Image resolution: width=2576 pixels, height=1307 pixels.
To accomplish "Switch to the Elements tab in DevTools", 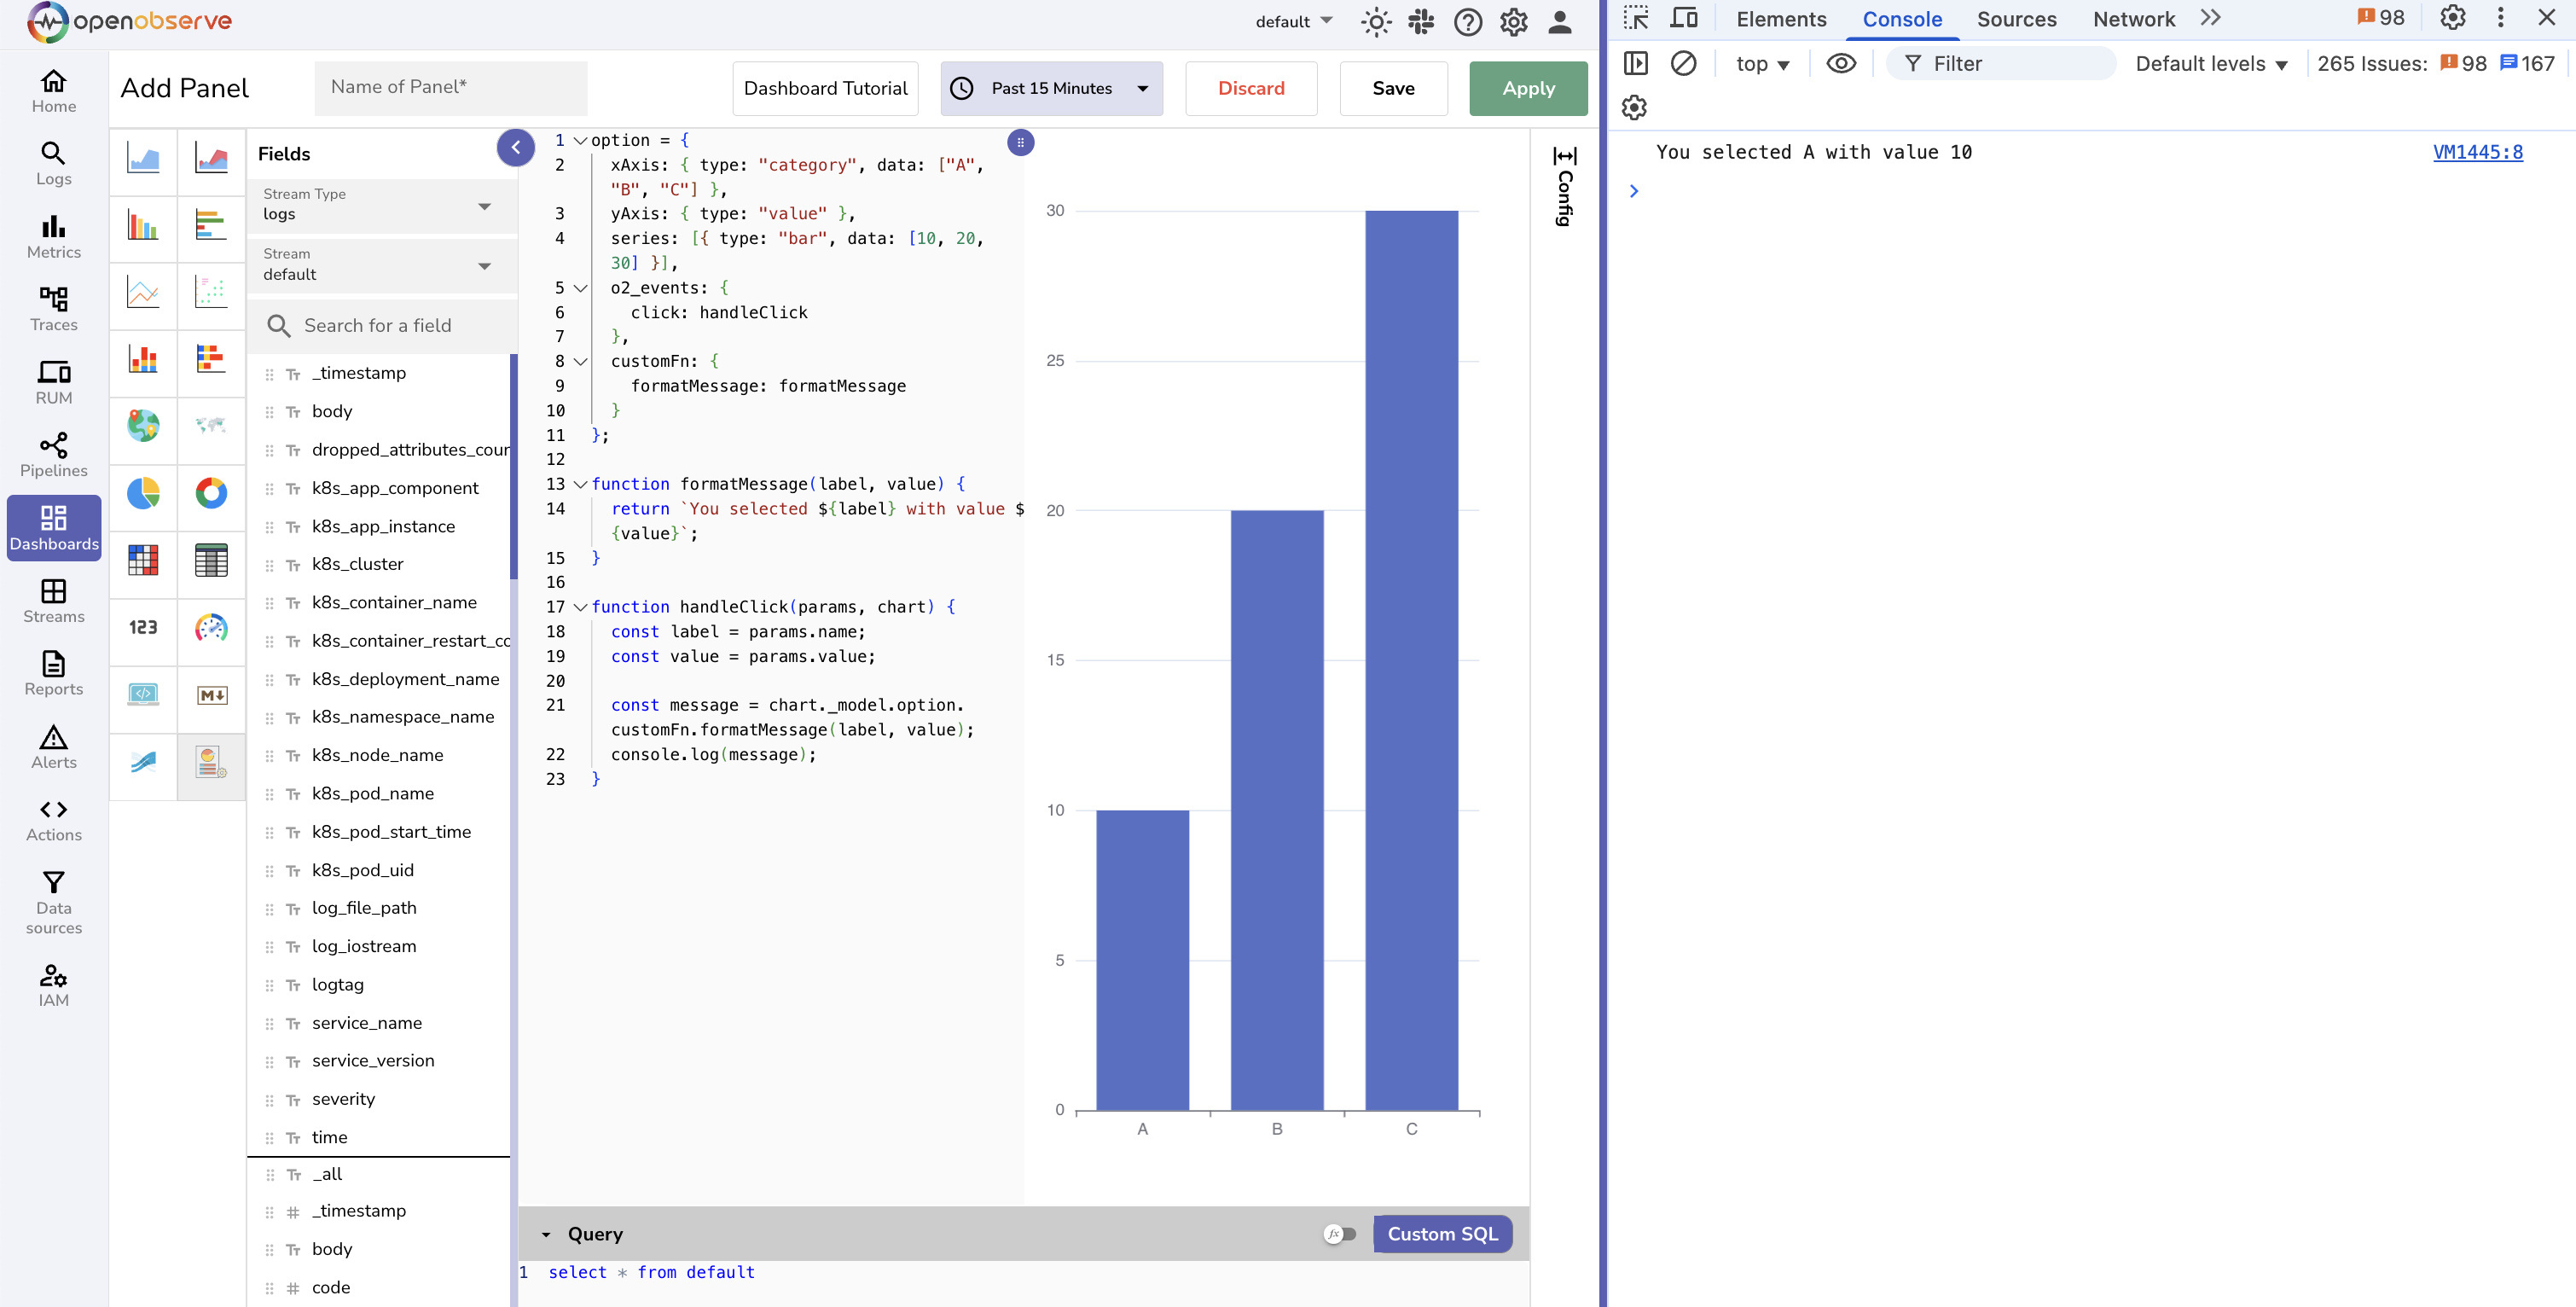I will (x=1781, y=18).
